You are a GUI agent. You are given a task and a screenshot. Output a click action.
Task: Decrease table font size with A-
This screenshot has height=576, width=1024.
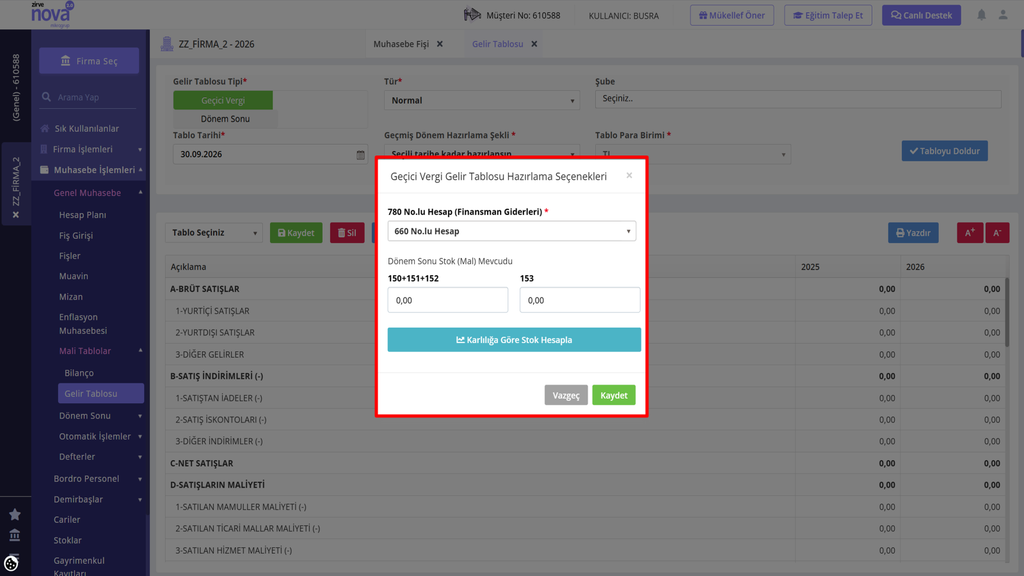pos(997,232)
